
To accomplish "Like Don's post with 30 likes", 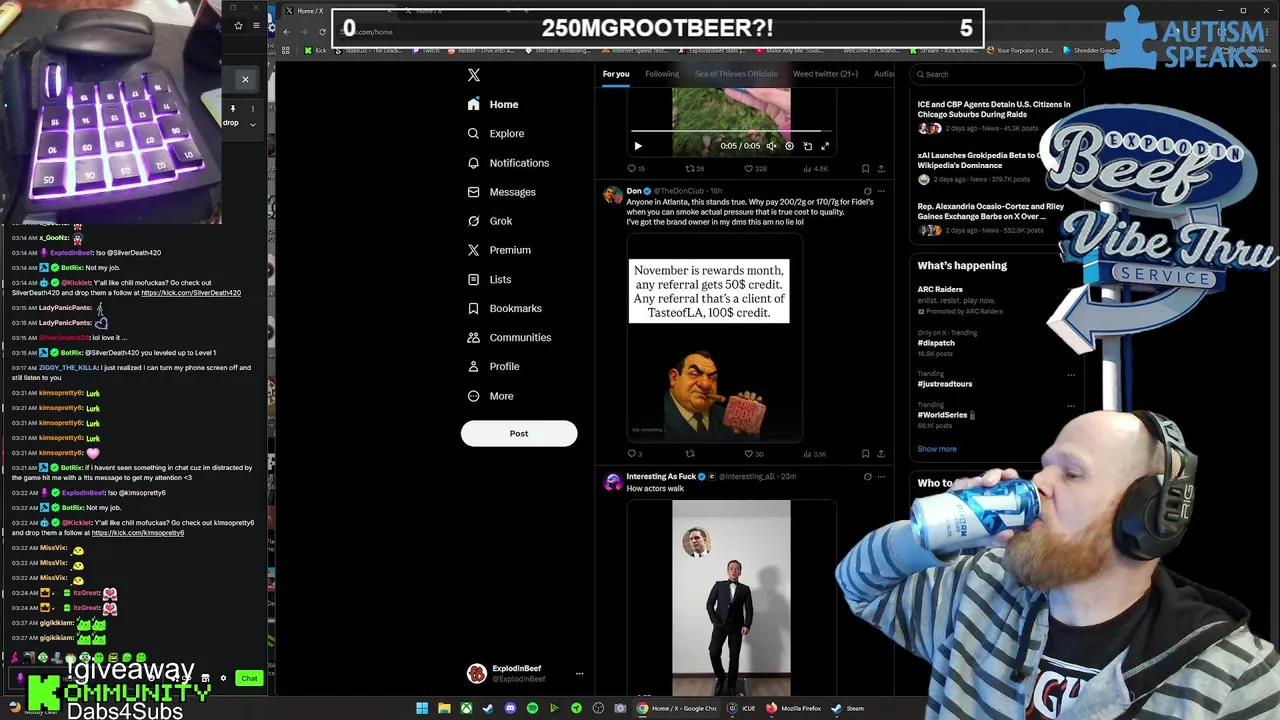I will (x=754, y=454).
